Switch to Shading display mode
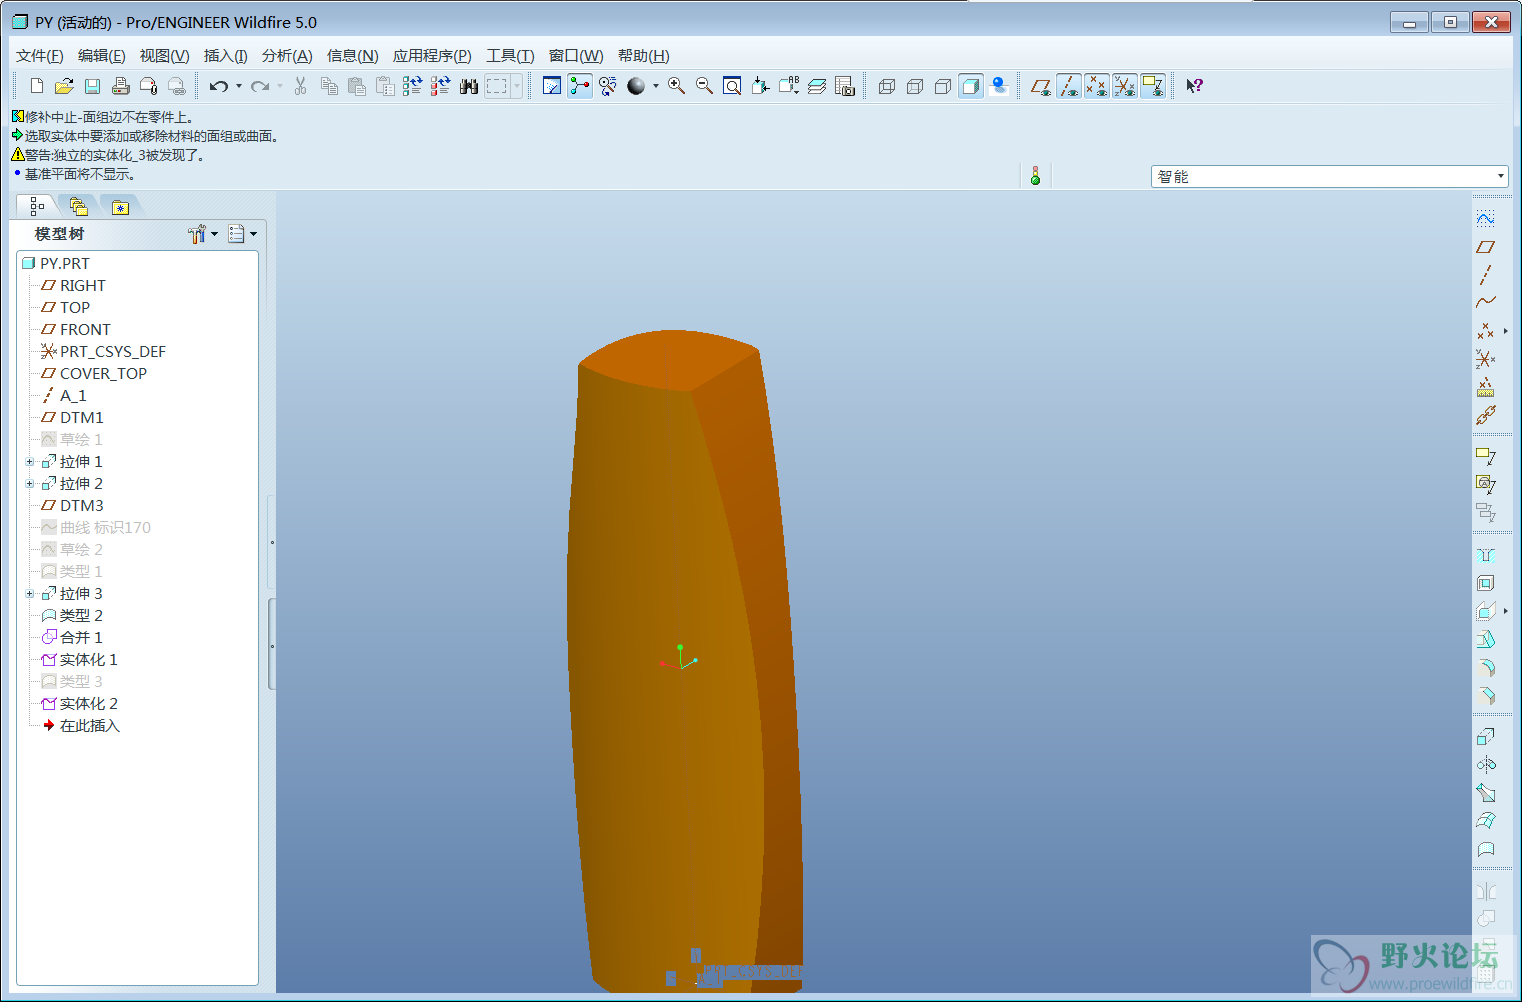The width and height of the screenshot is (1522, 1002). click(970, 86)
